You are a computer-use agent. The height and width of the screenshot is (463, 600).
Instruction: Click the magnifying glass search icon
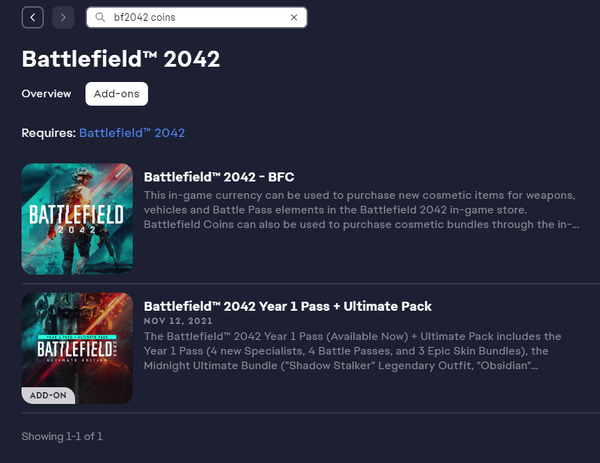click(x=100, y=17)
